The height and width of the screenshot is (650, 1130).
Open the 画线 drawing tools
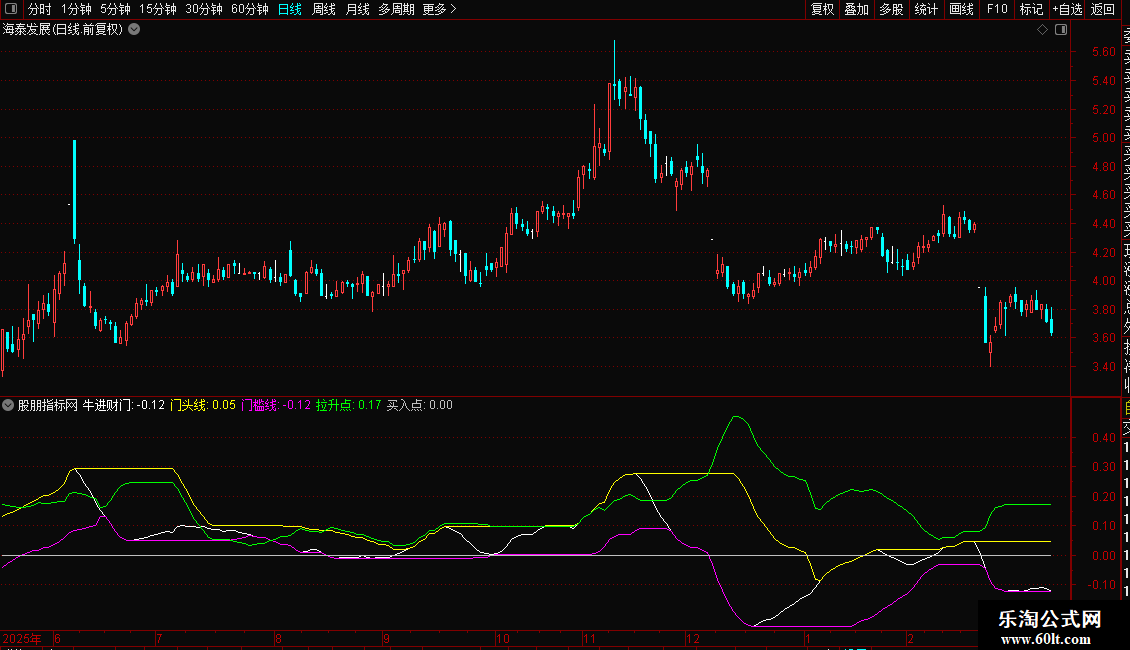coord(961,9)
